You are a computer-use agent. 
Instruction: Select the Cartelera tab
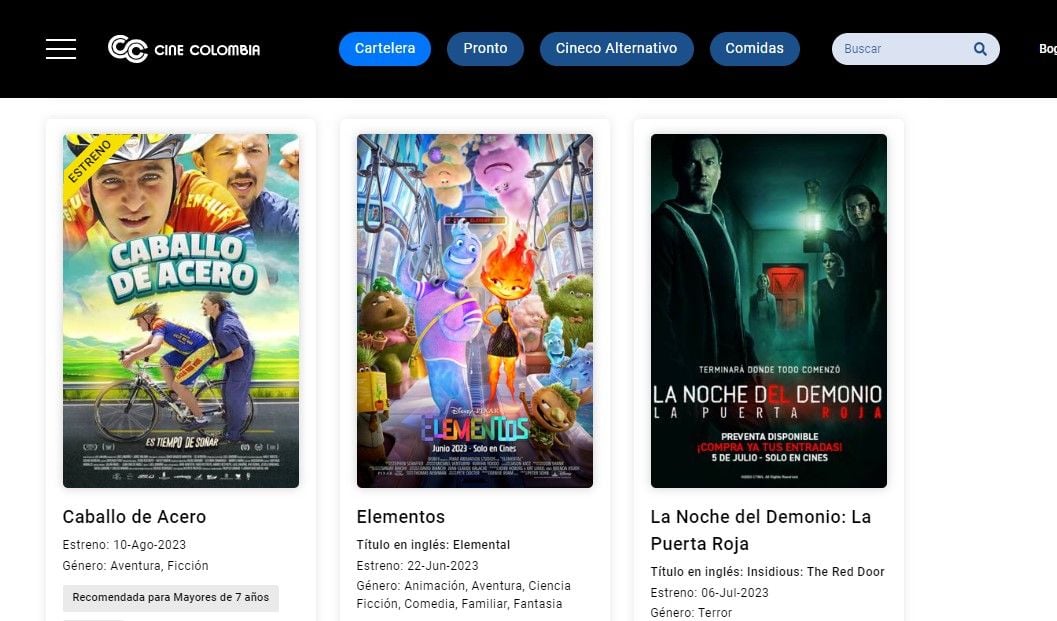click(384, 47)
